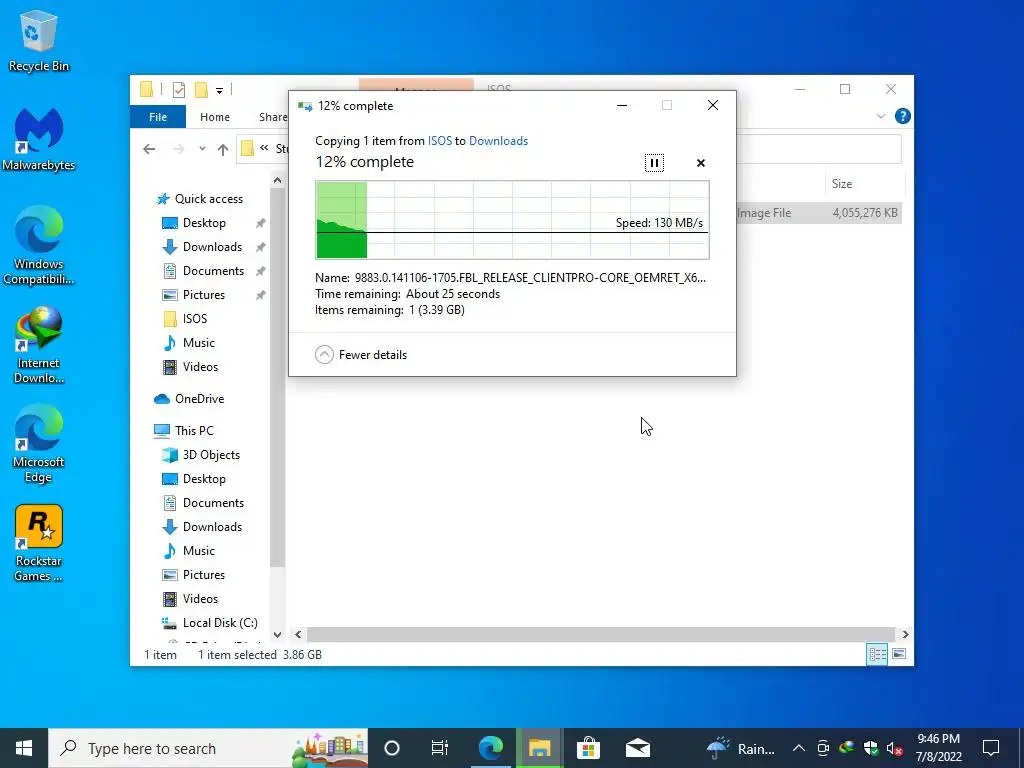Select the 4,055,276 KB file size cell
Viewport: 1024px width, 768px height.
[865, 213]
